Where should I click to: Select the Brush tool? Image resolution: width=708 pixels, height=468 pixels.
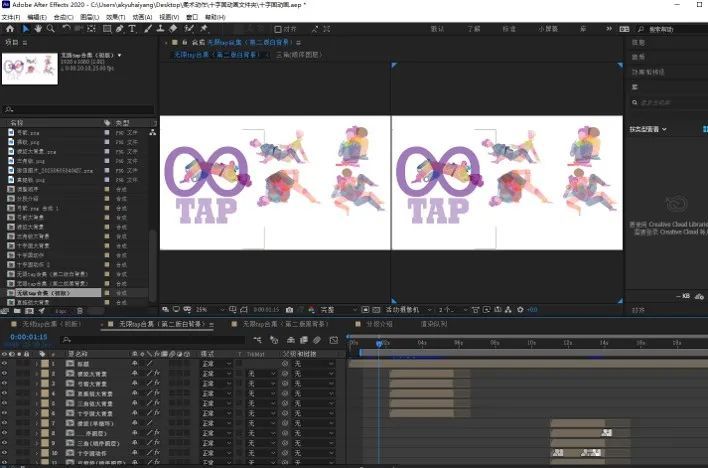(x=148, y=29)
